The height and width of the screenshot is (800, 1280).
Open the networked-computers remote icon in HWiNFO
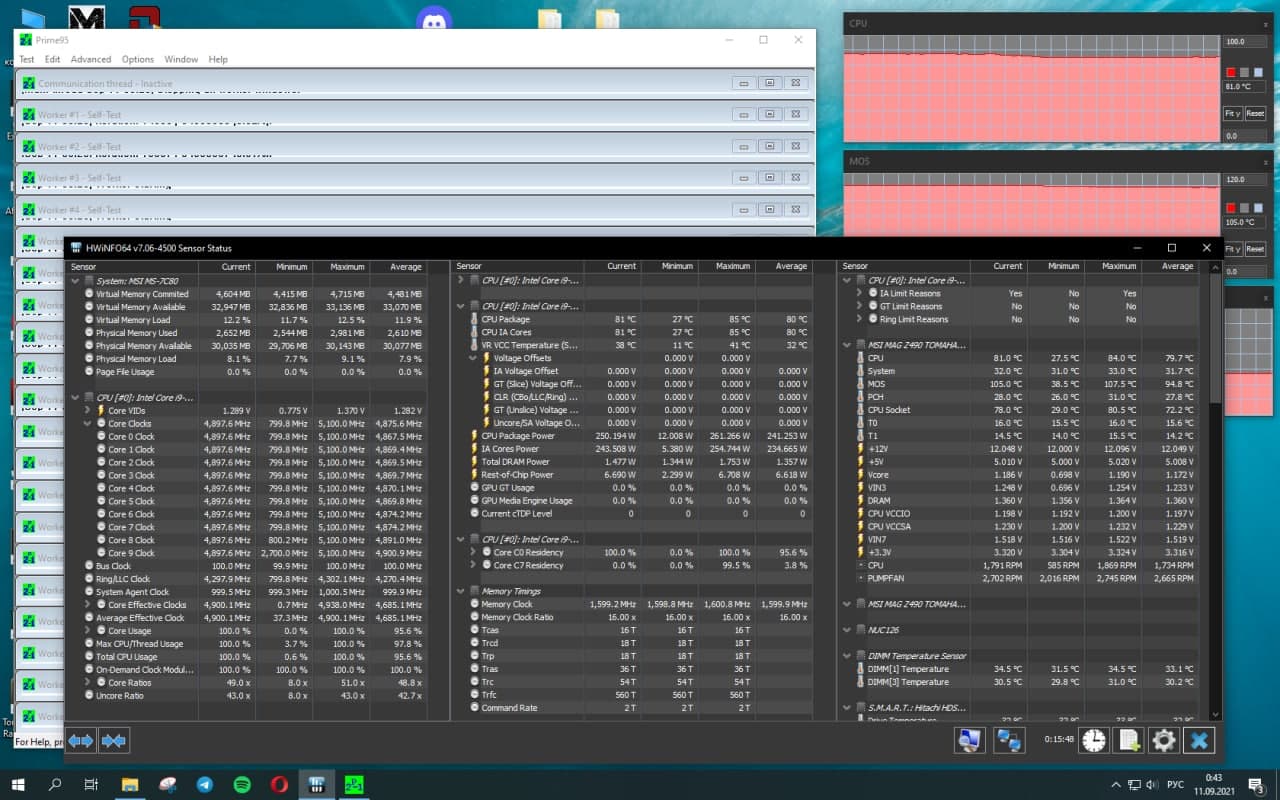[1009, 740]
